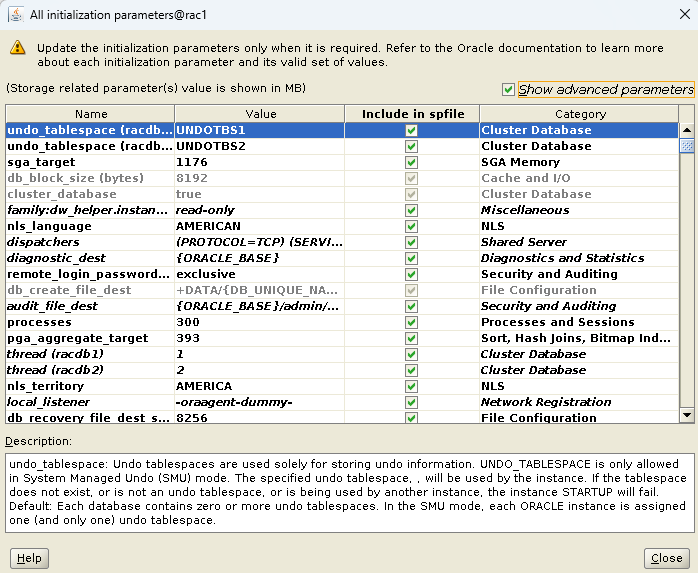Toggle Include in spfile for nls_territory
This screenshot has width=698, height=573.
tap(411, 387)
